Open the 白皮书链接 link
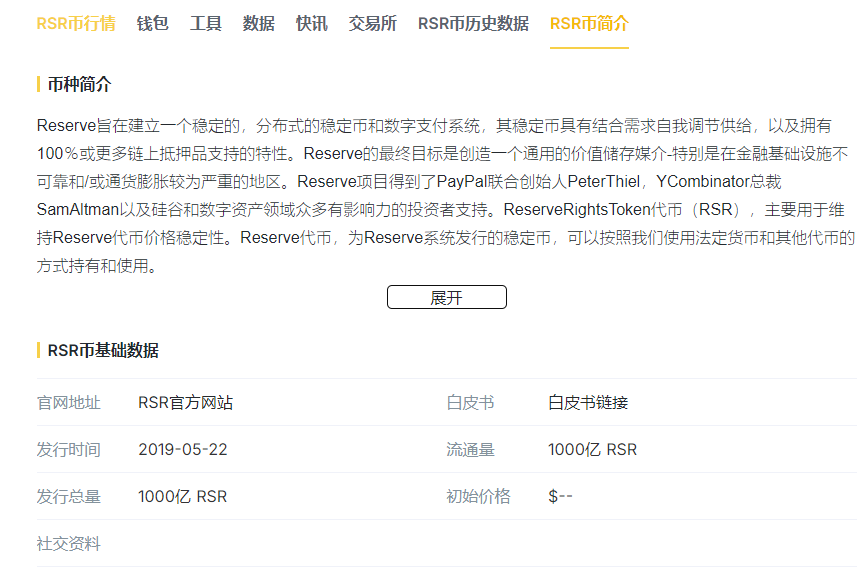868x572 pixels. coord(588,403)
